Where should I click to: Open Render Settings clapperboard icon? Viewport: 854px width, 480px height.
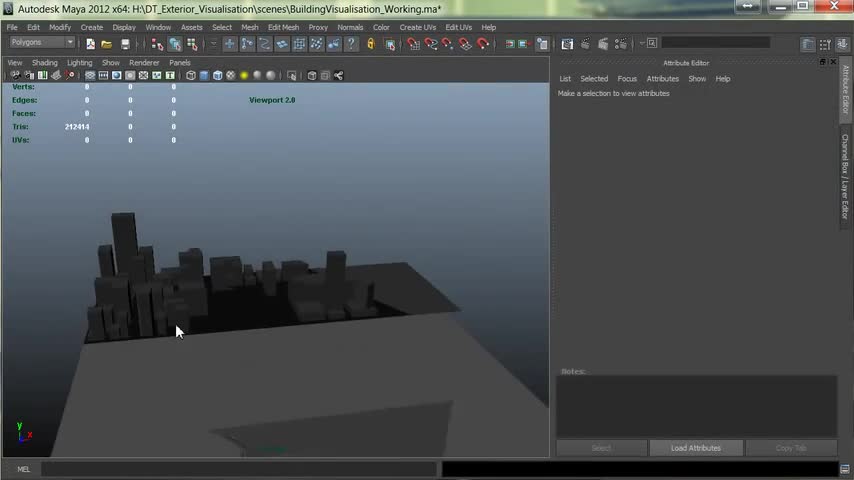click(x=620, y=44)
